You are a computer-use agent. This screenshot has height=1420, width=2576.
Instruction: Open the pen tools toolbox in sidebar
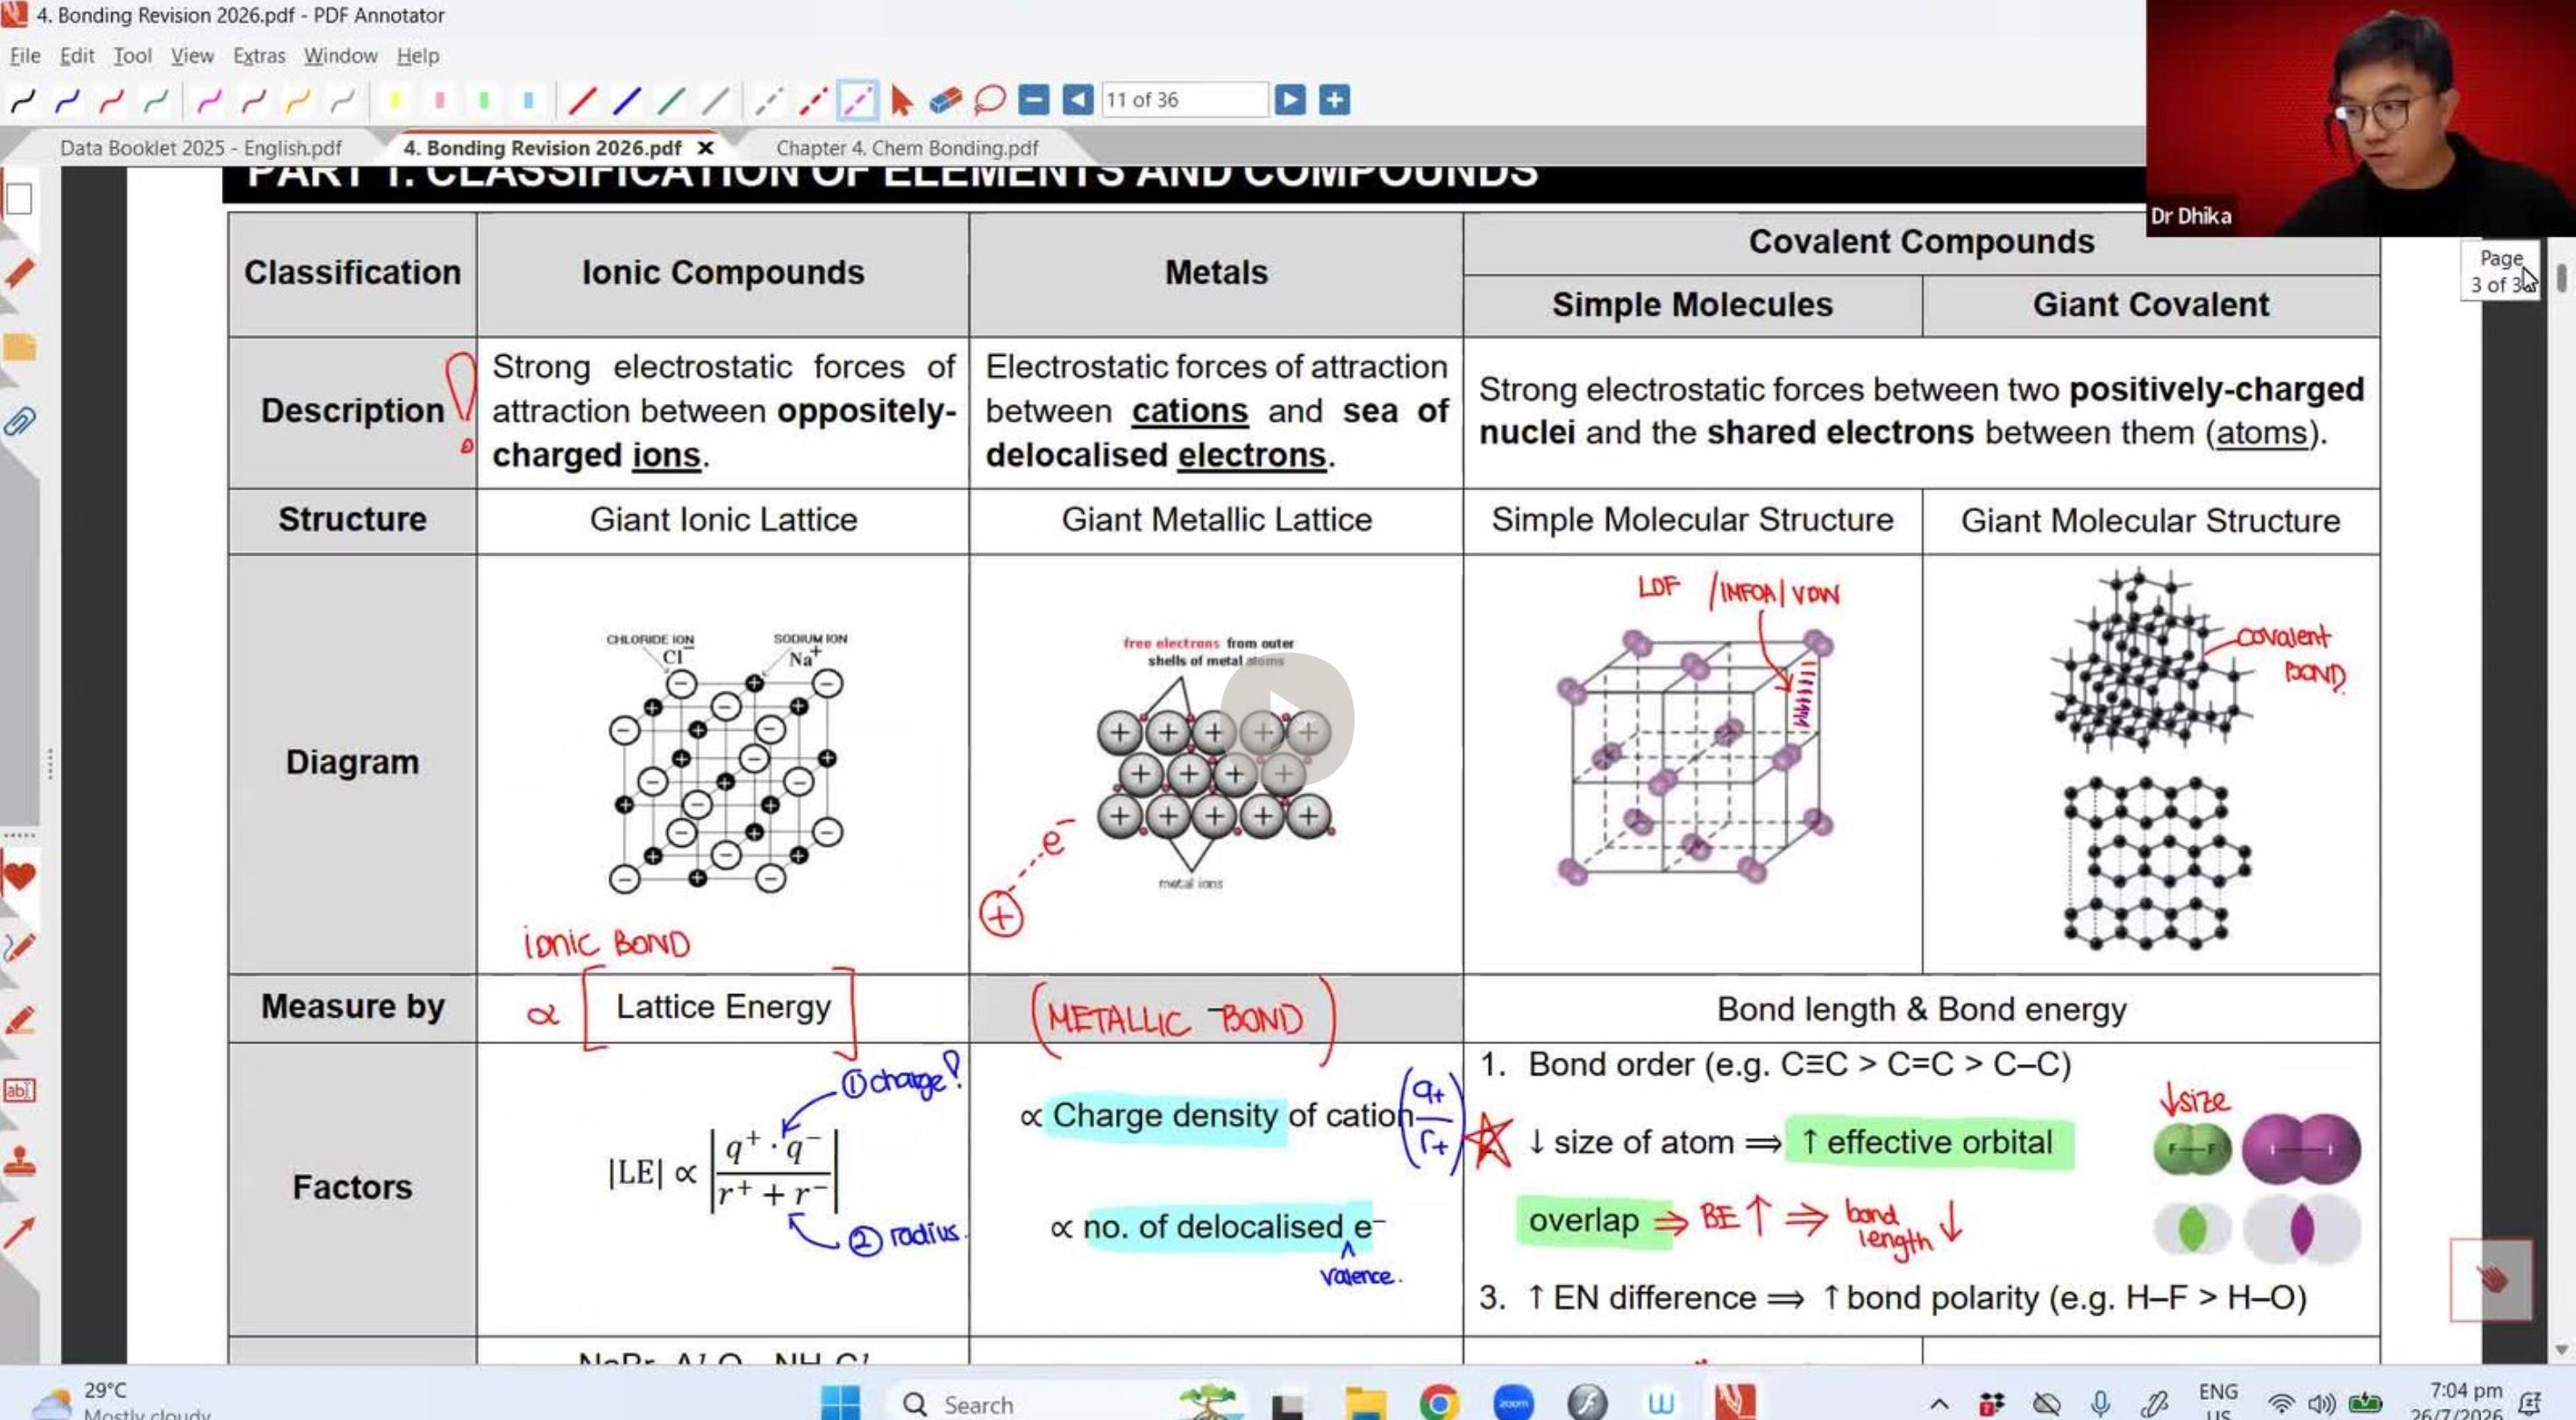[19, 947]
